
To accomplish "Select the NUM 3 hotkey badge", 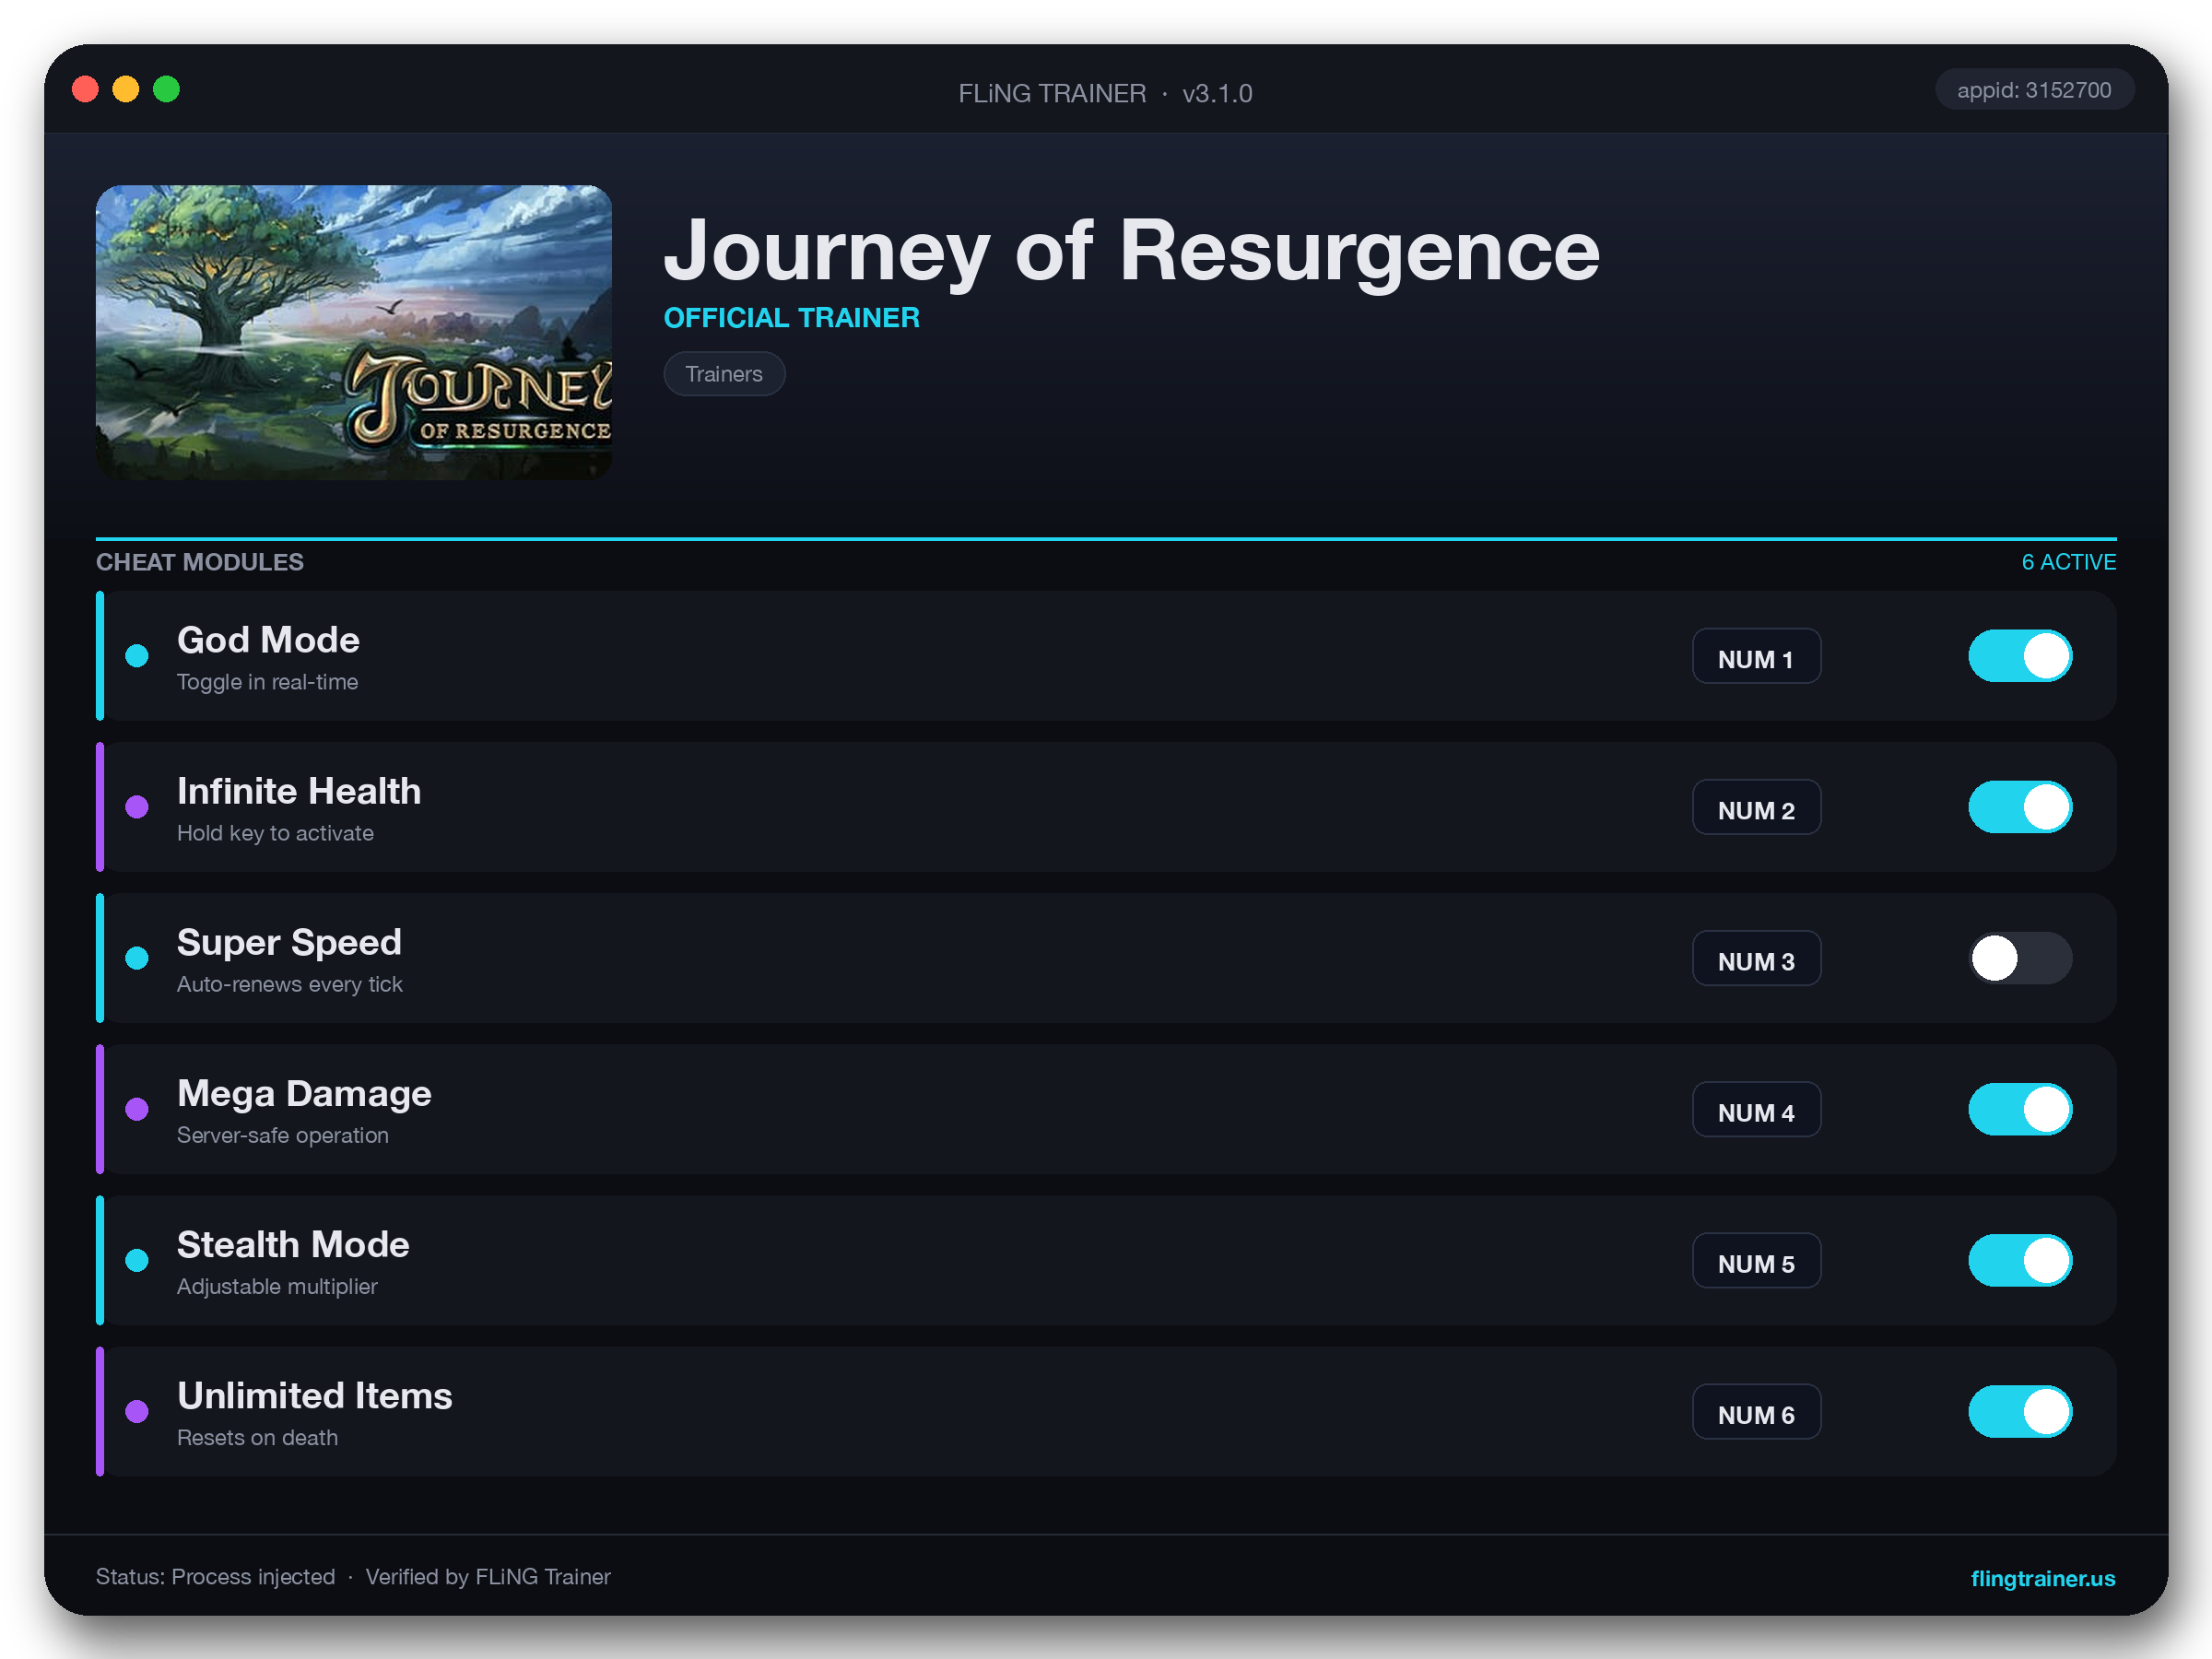I will (x=1756, y=958).
